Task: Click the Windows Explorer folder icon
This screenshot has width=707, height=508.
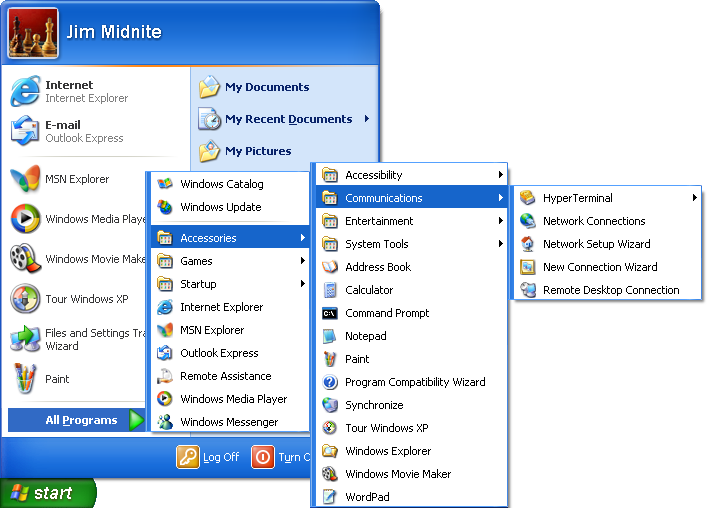Action: point(330,451)
